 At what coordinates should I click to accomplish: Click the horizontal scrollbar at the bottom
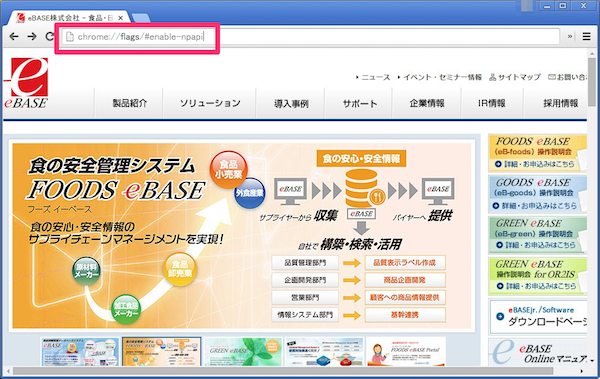point(283,371)
